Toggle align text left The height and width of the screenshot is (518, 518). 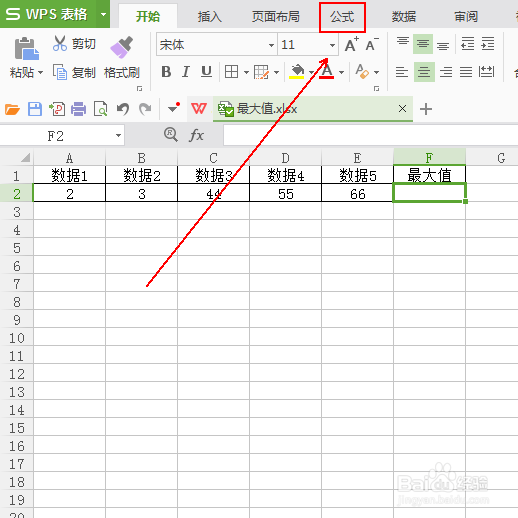click(402, 72)
